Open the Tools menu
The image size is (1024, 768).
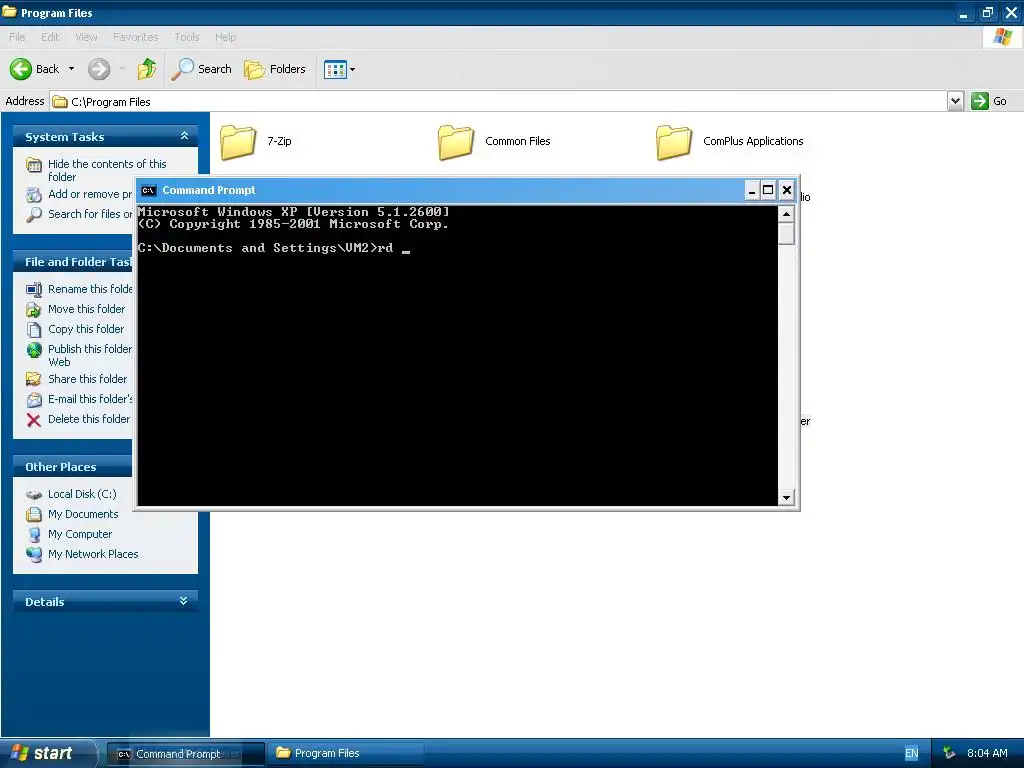[186, 37]
